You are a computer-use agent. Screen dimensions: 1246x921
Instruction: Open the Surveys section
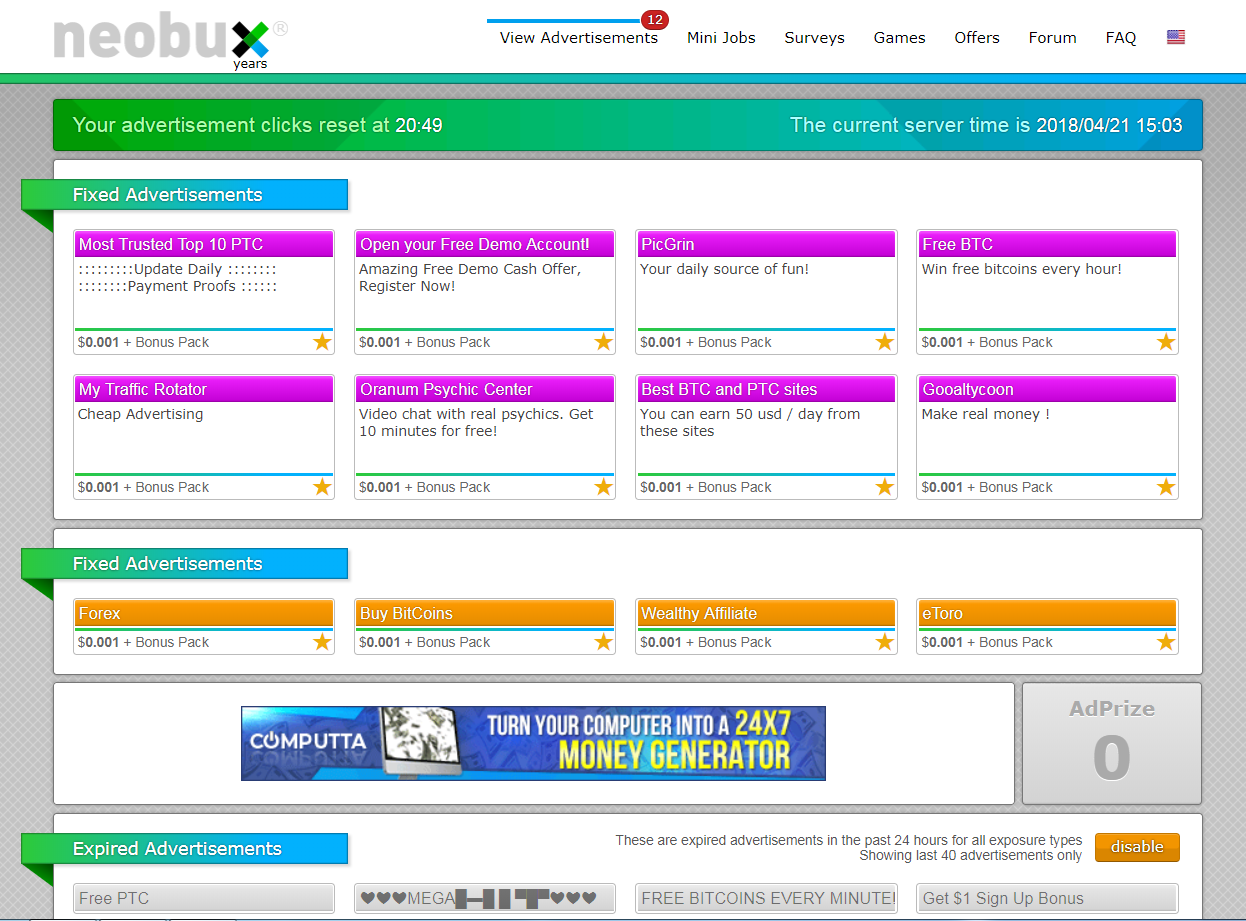(814, 38)
